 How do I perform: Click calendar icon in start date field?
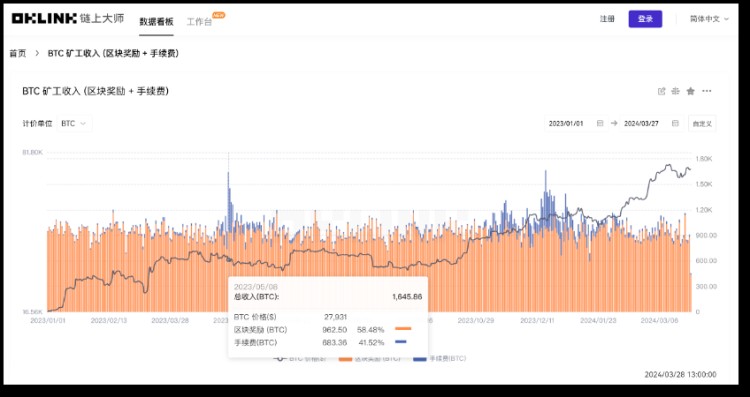[600, 123]
